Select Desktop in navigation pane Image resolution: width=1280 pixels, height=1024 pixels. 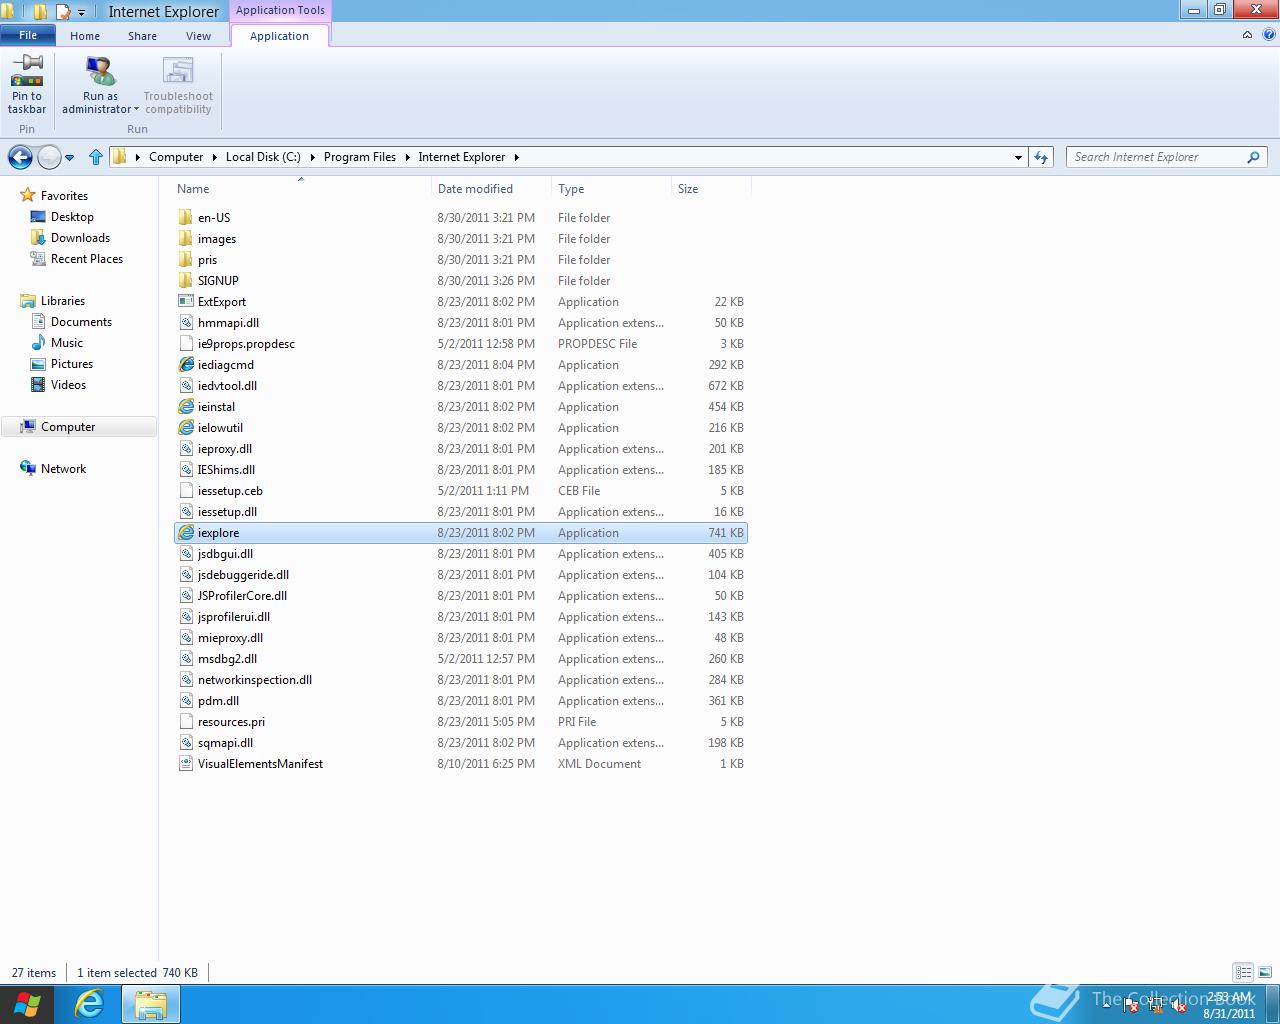coord(72,217)
